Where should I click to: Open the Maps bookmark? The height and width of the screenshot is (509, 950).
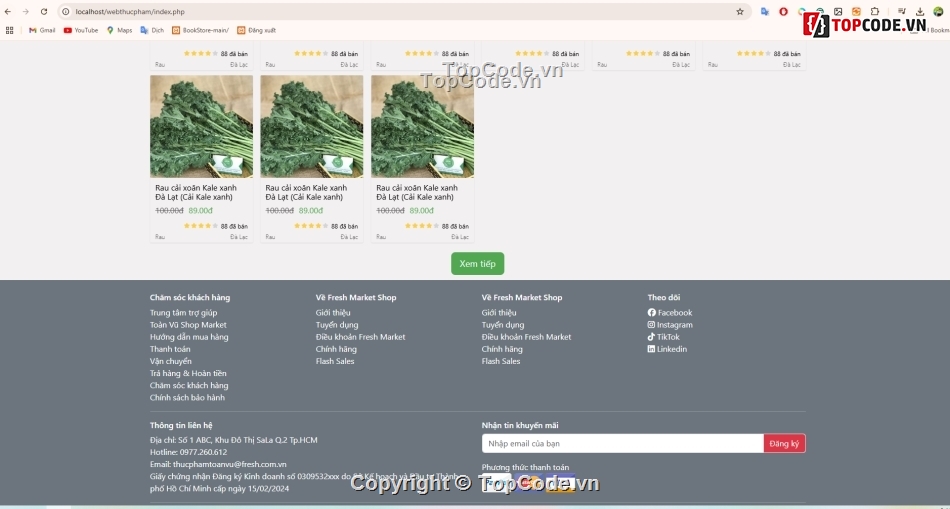(119, 30)
